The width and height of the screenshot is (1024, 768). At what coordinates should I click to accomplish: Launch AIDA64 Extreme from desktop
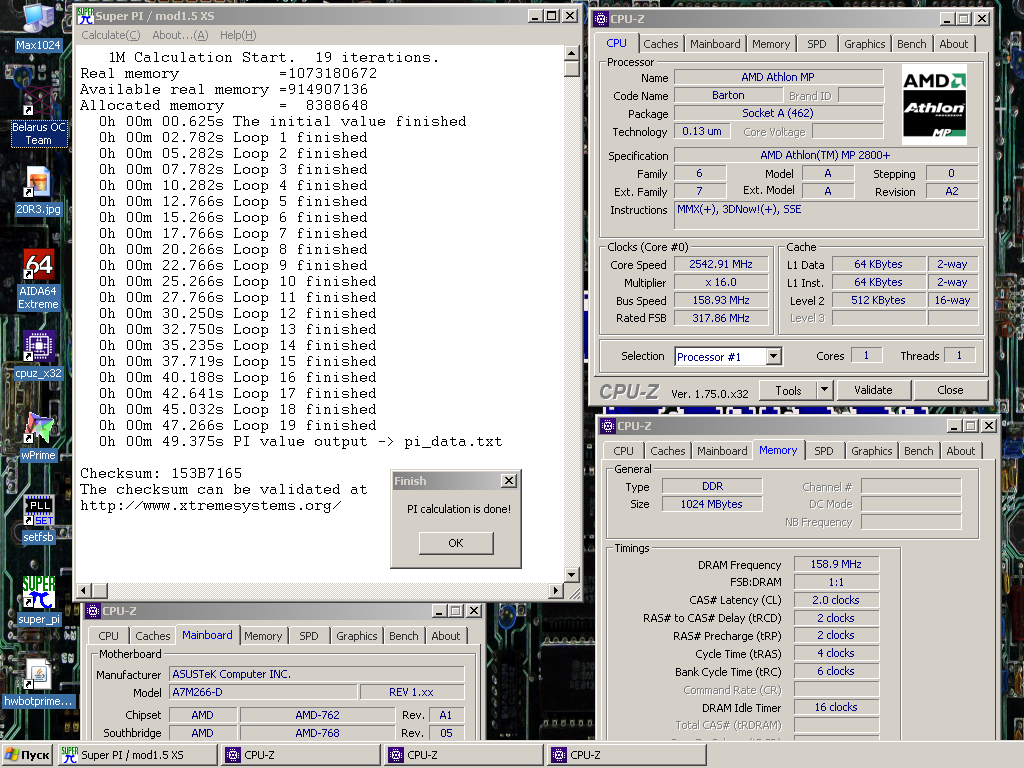pos(38,280)
